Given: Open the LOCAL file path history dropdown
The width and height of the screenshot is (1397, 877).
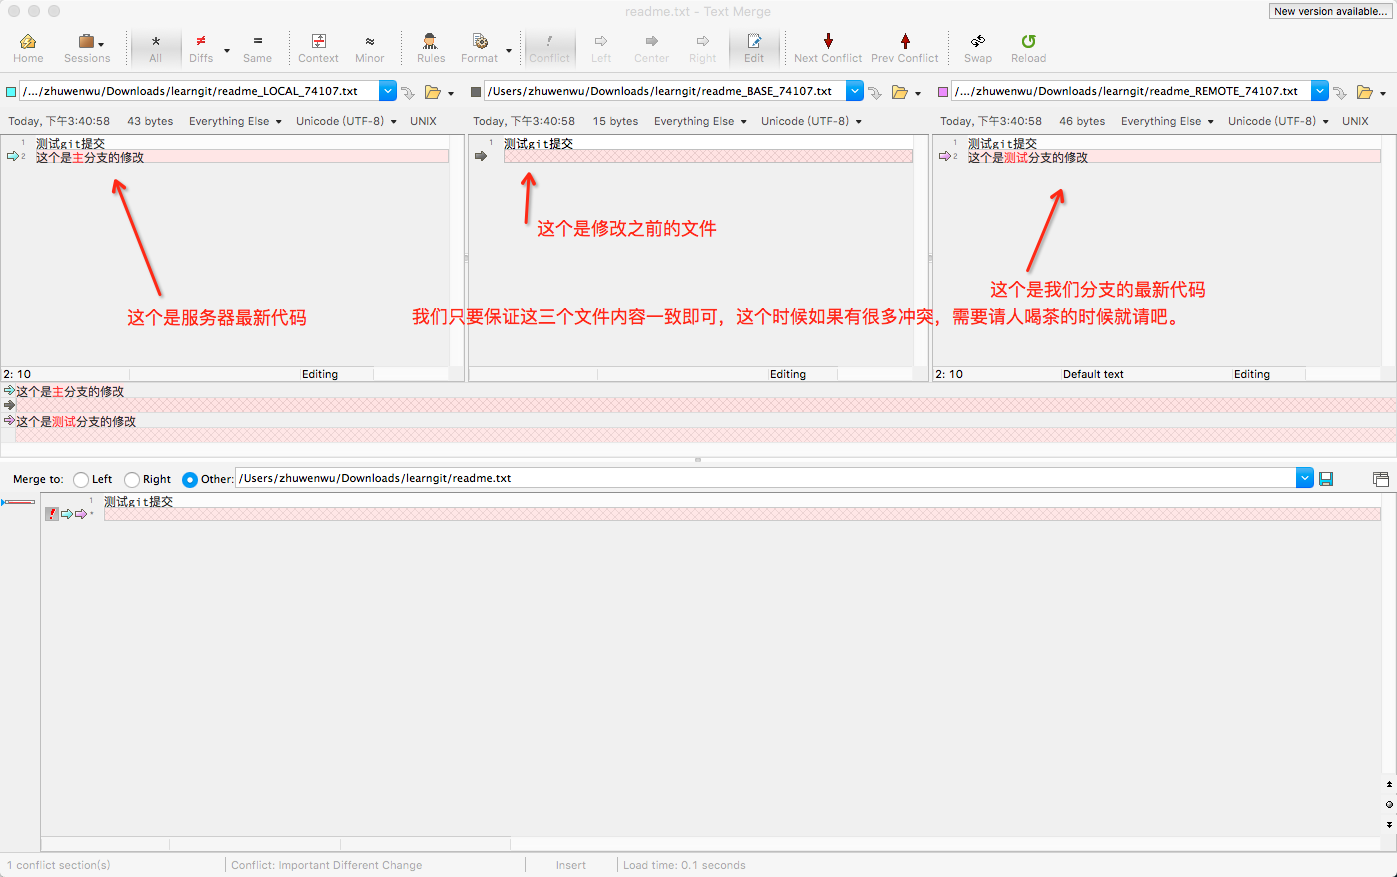Looking at the screenshot, I should pos(388,91).
